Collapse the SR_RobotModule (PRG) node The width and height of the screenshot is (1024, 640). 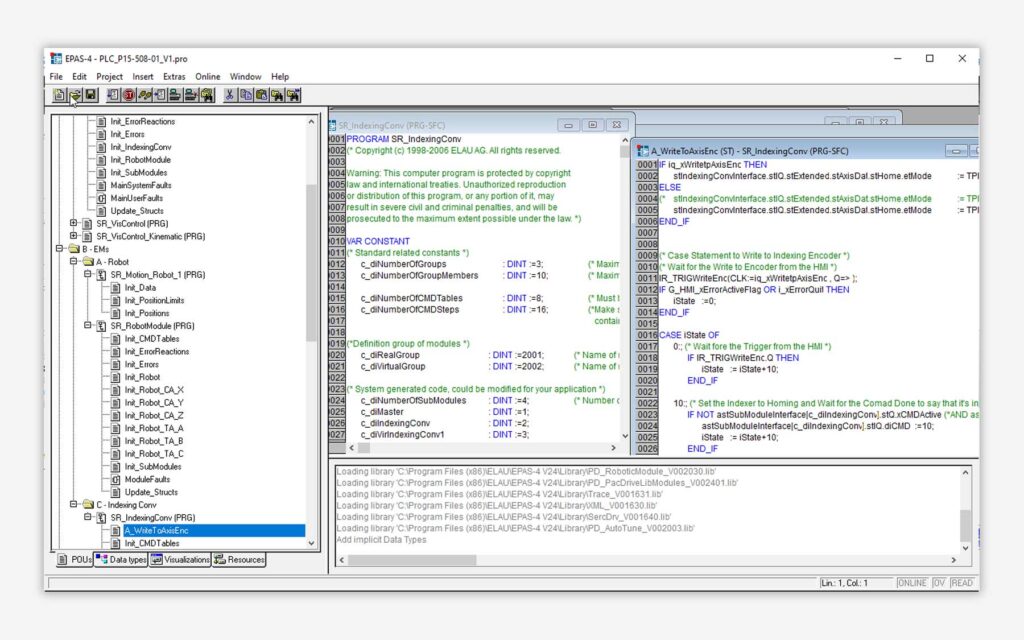coord(87,326)
